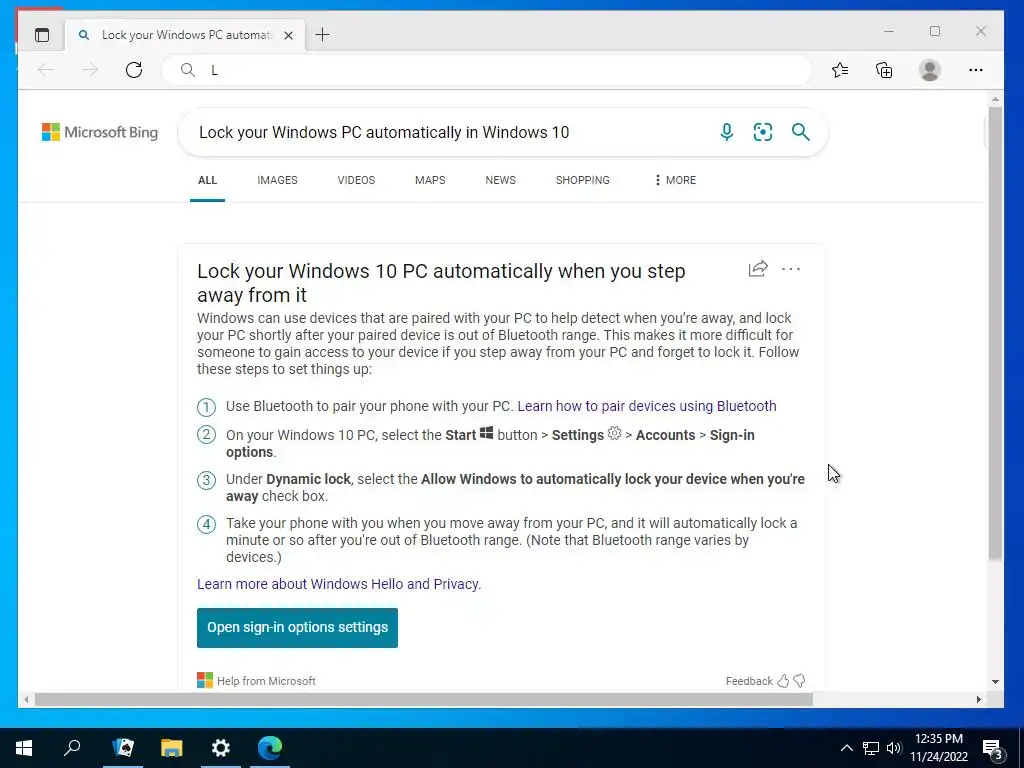Click the Microsoft Bing logo
This screenshot has height=768, width=1024.
point(100,132)
